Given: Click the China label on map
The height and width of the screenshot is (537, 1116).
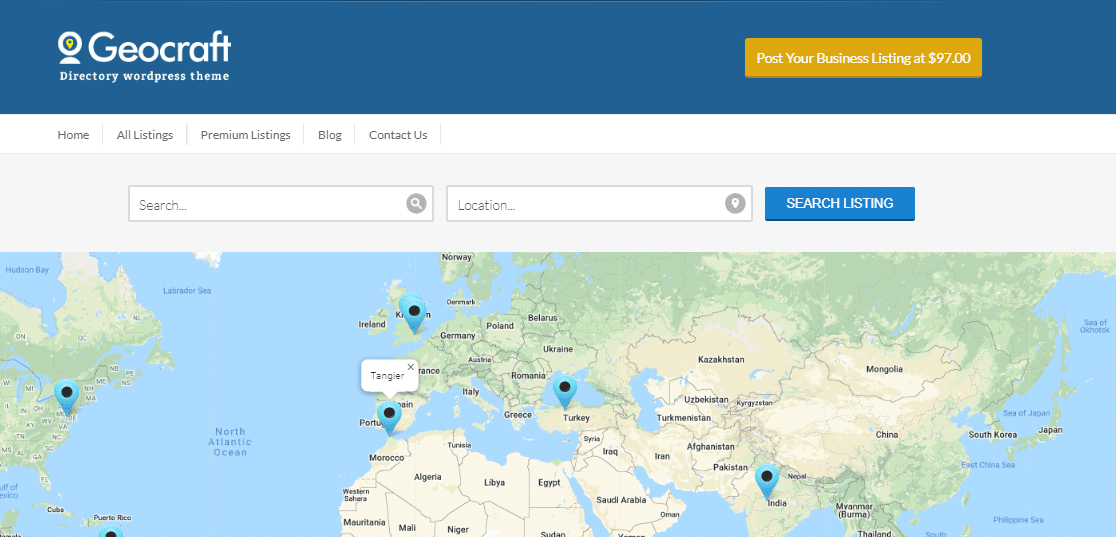Looking at the screenshot, I should 887,434.
